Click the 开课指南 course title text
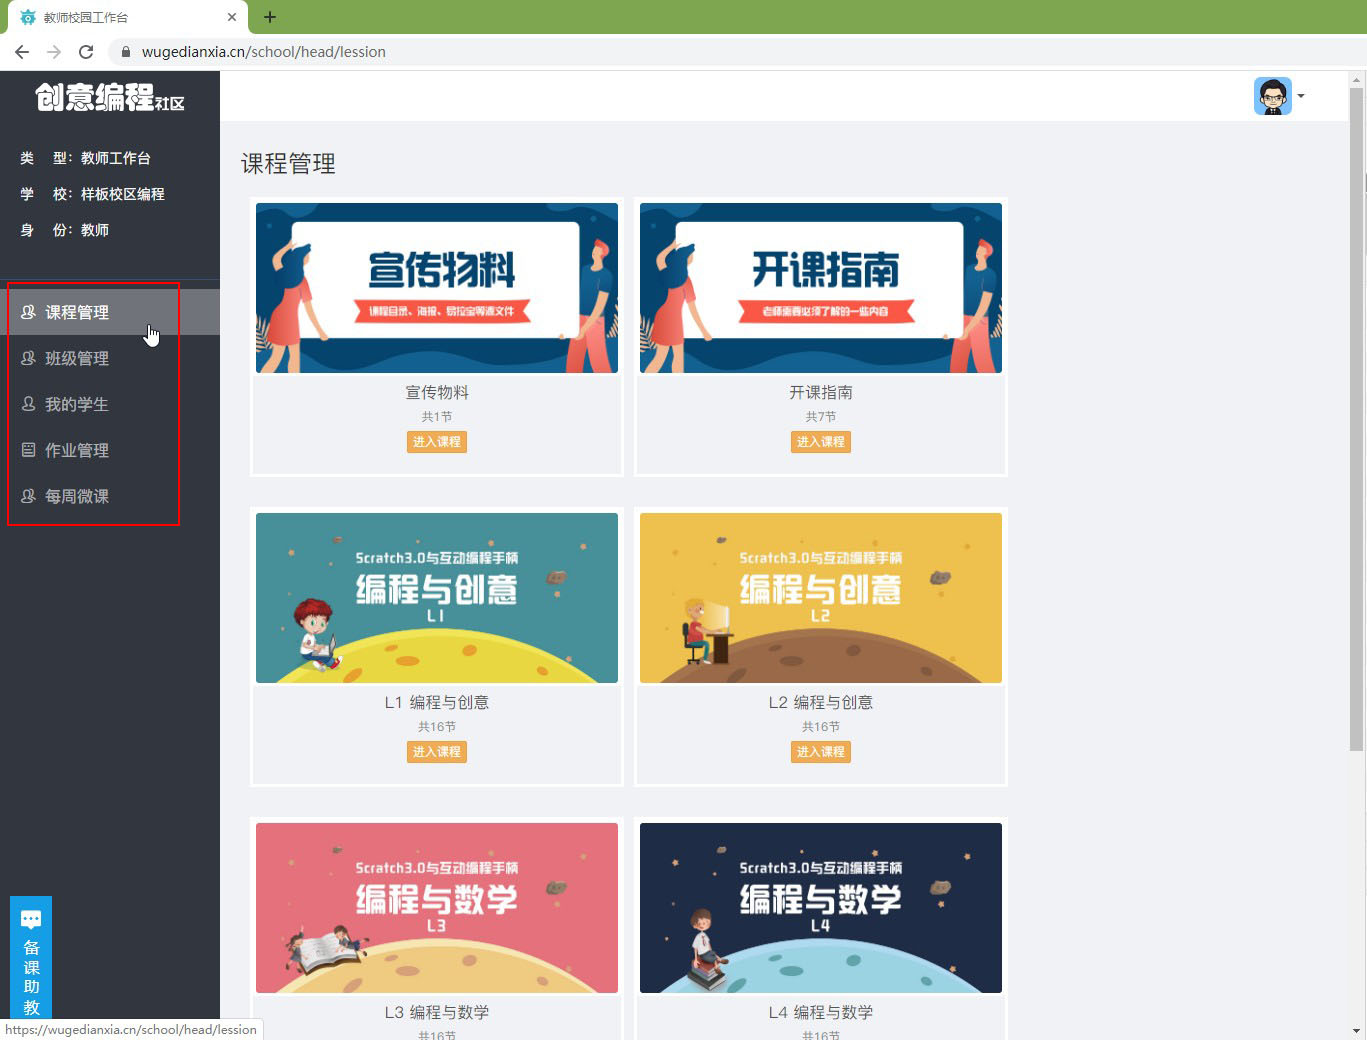 pyautogui.click(x=821, y=393)
